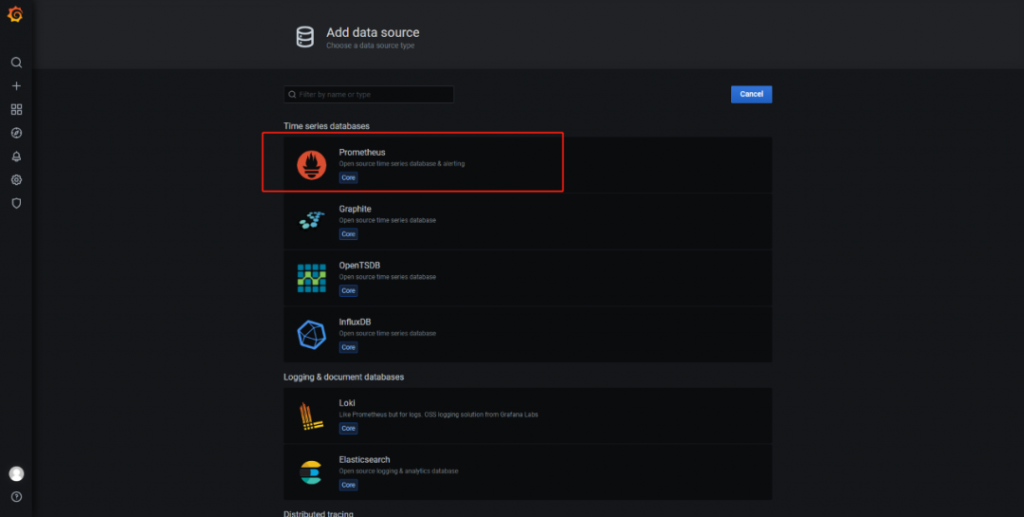The height and width of the screenshot is (517, 1024).
Task: Click the Core badge under InfluxDB
Action: coord(348,347)
